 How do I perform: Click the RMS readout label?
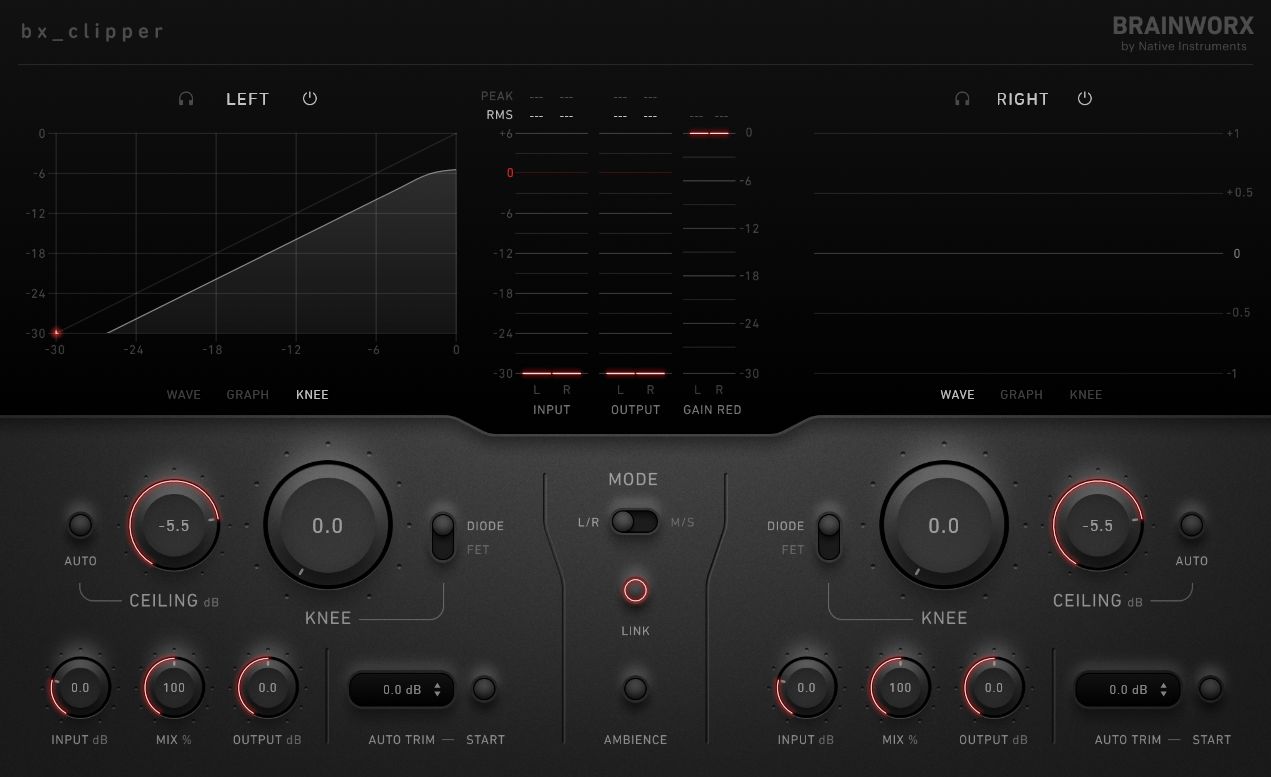pos(499,115)
